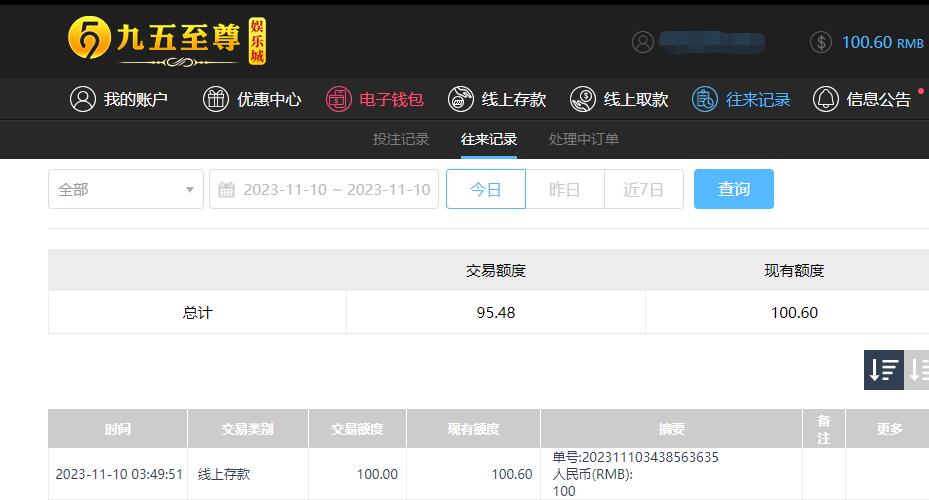Open 线上取款 withdrawal icon

point(583,99)
